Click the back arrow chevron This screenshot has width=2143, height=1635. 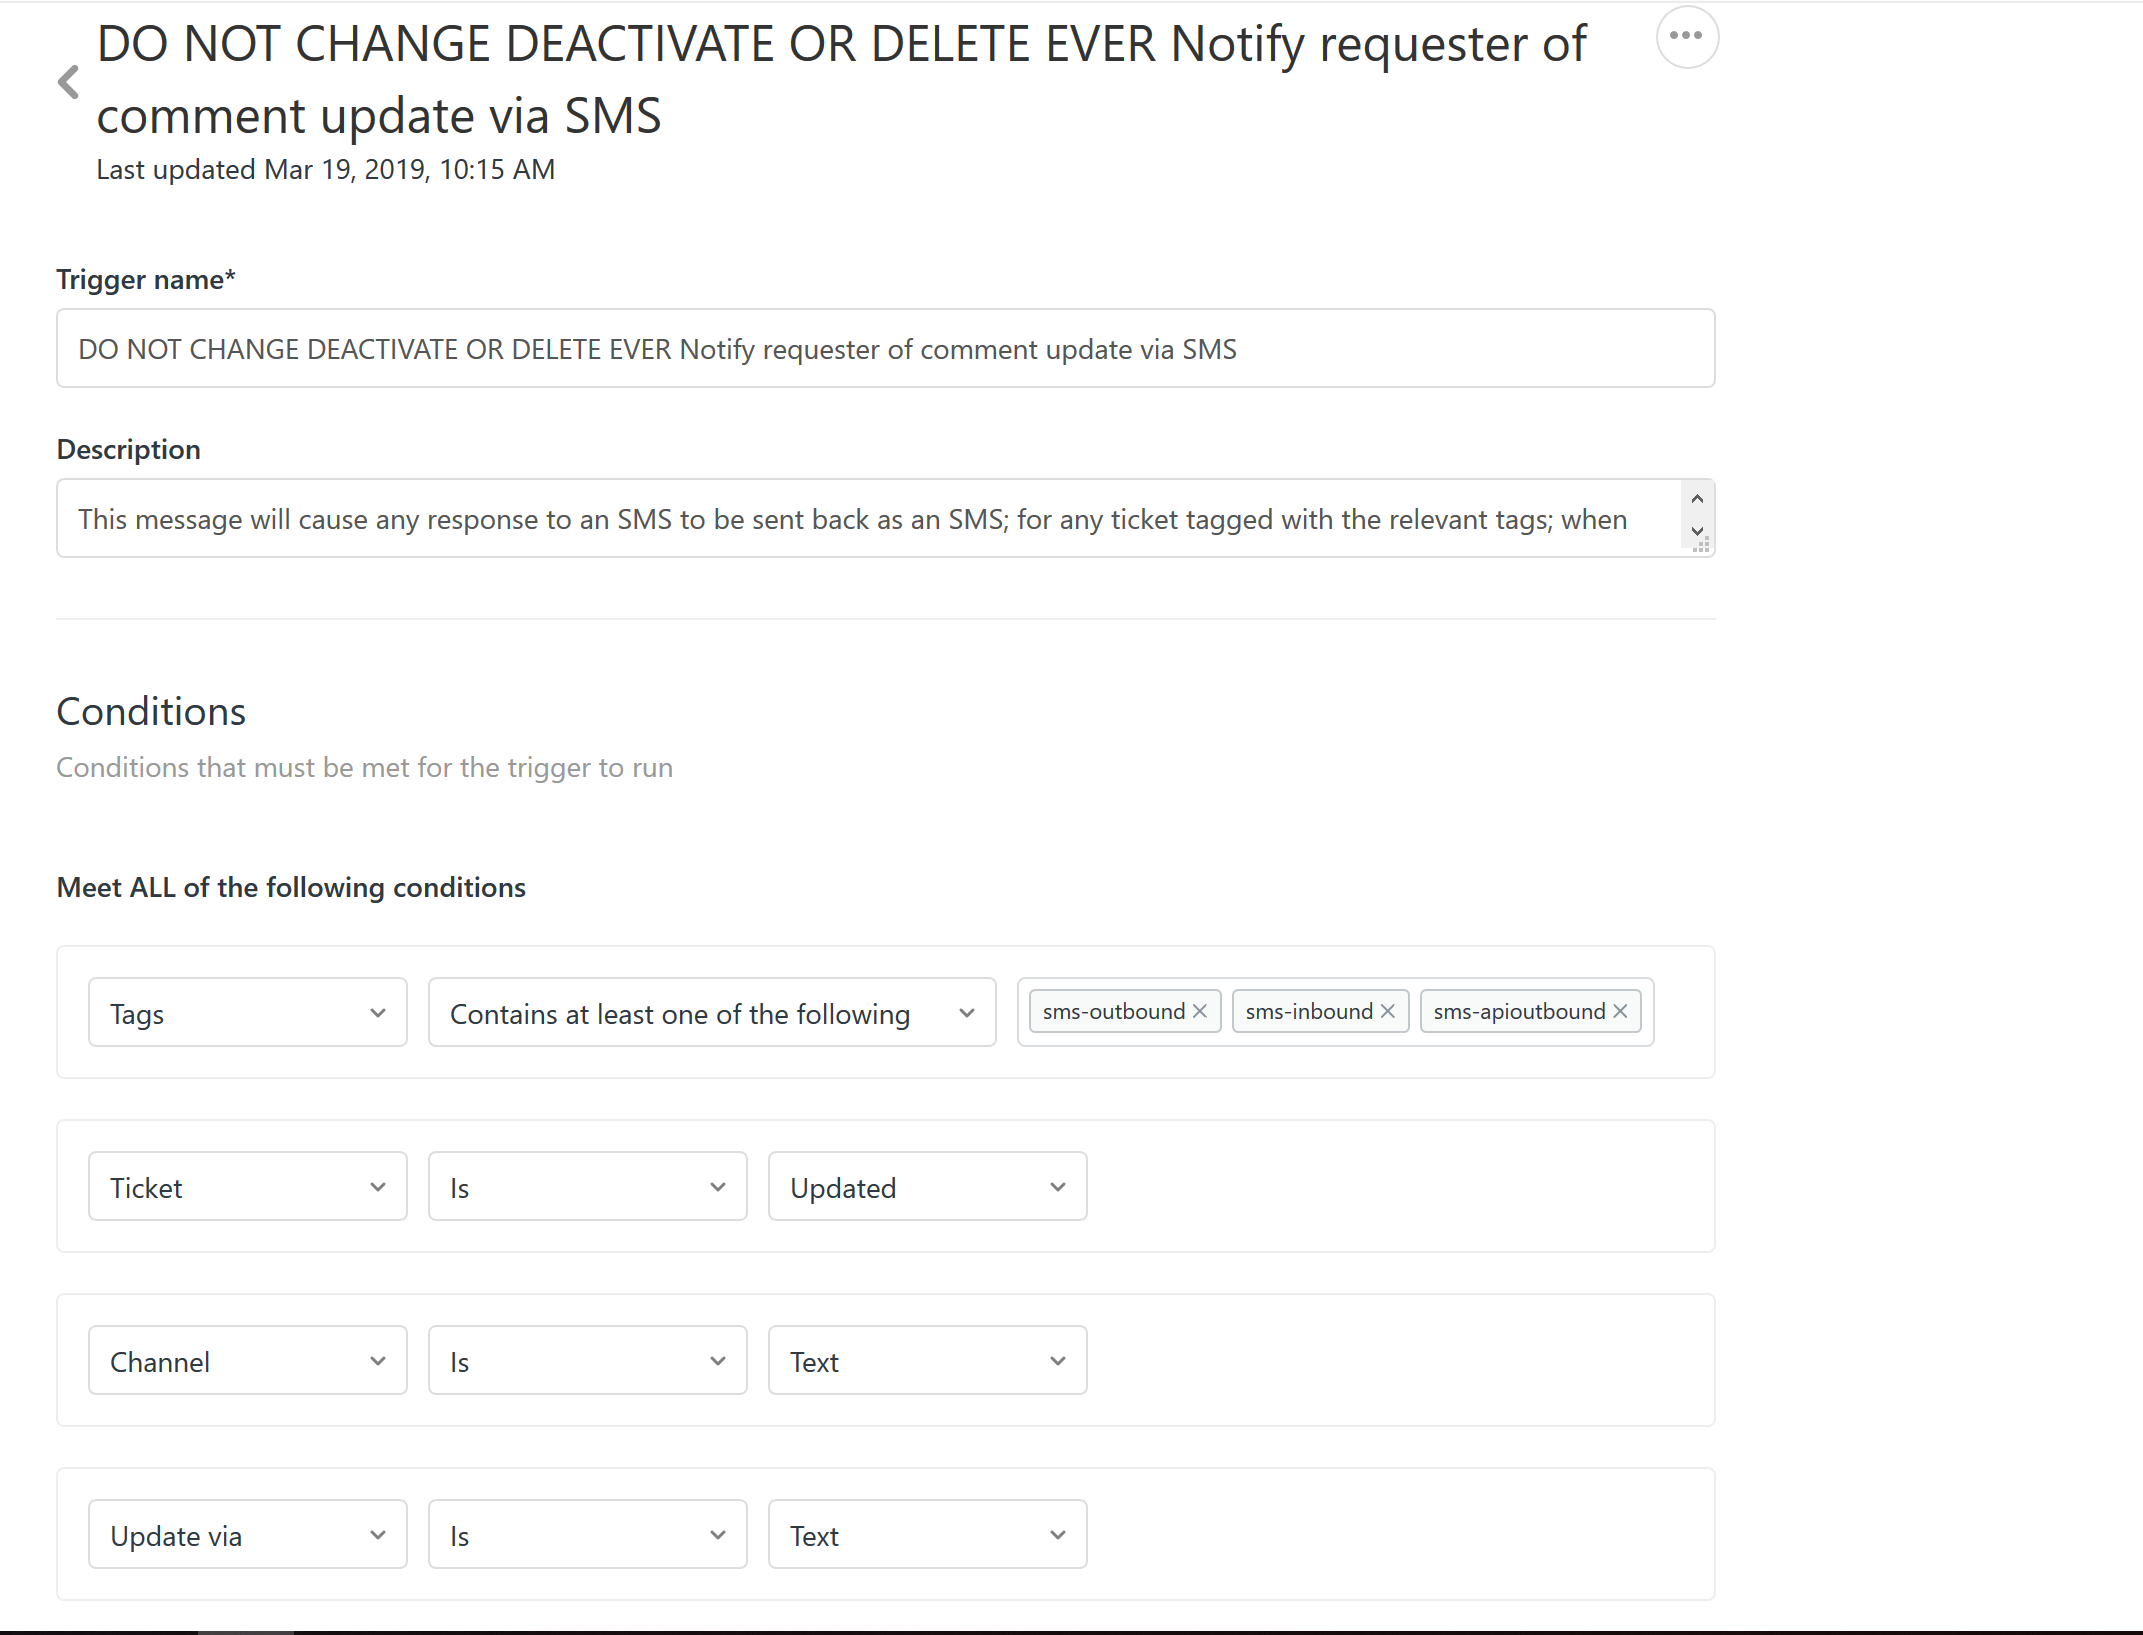coord(68,82)
